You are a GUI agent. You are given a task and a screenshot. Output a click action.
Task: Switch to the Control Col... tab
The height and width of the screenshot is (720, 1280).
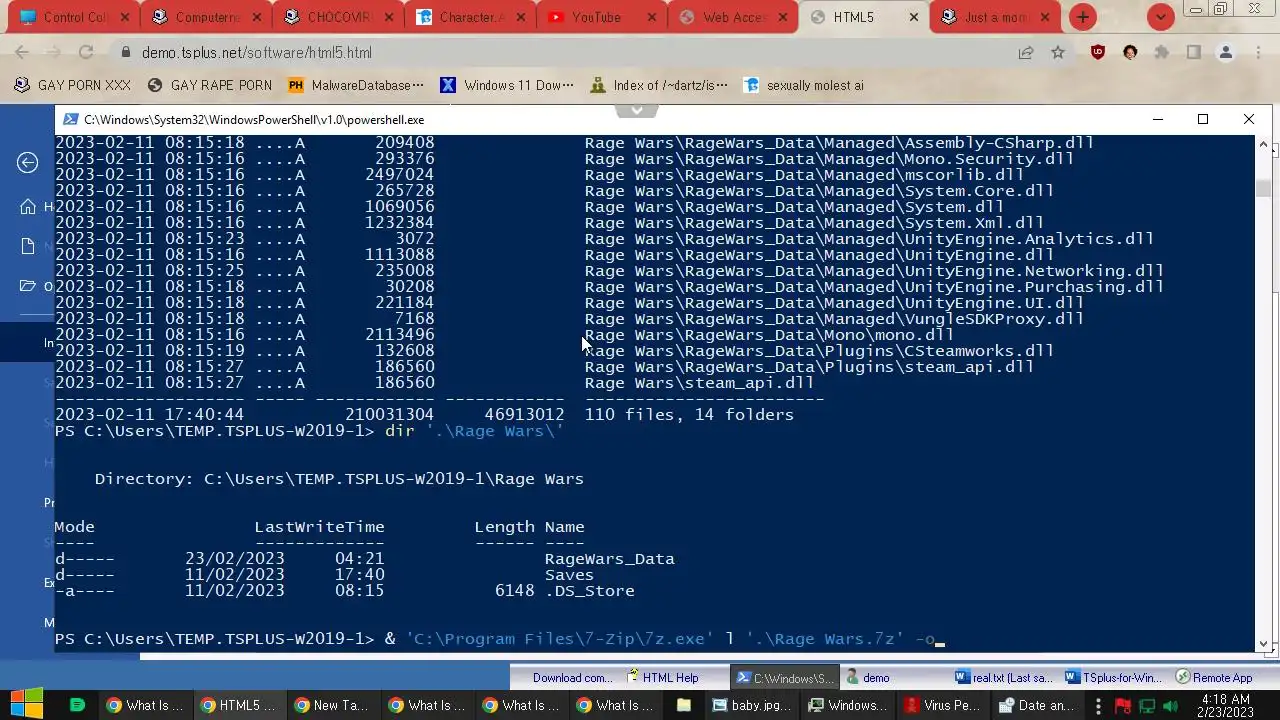click(75, 17)
